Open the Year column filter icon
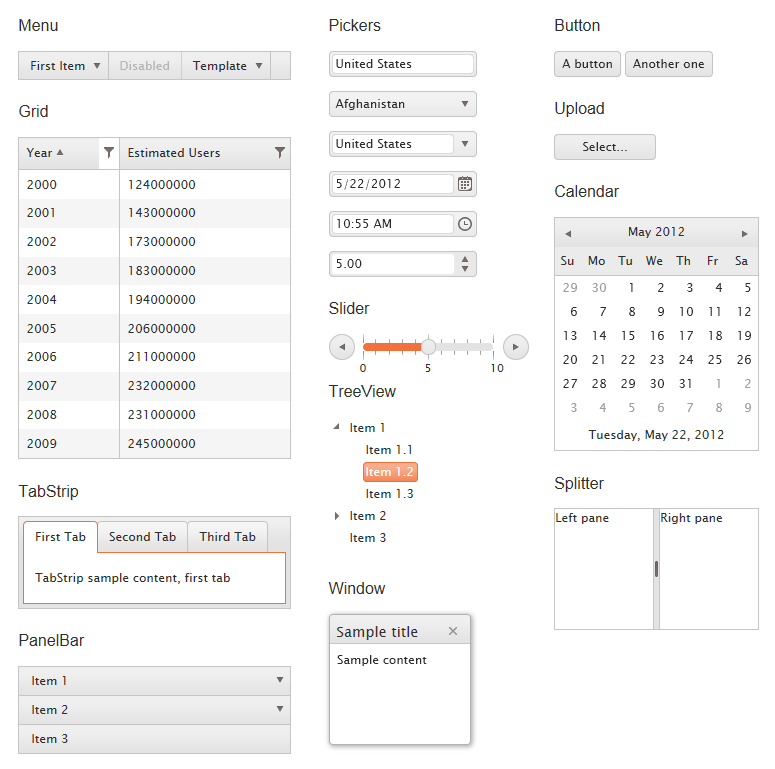The image size is (775, 769). (x=109, y=153)
